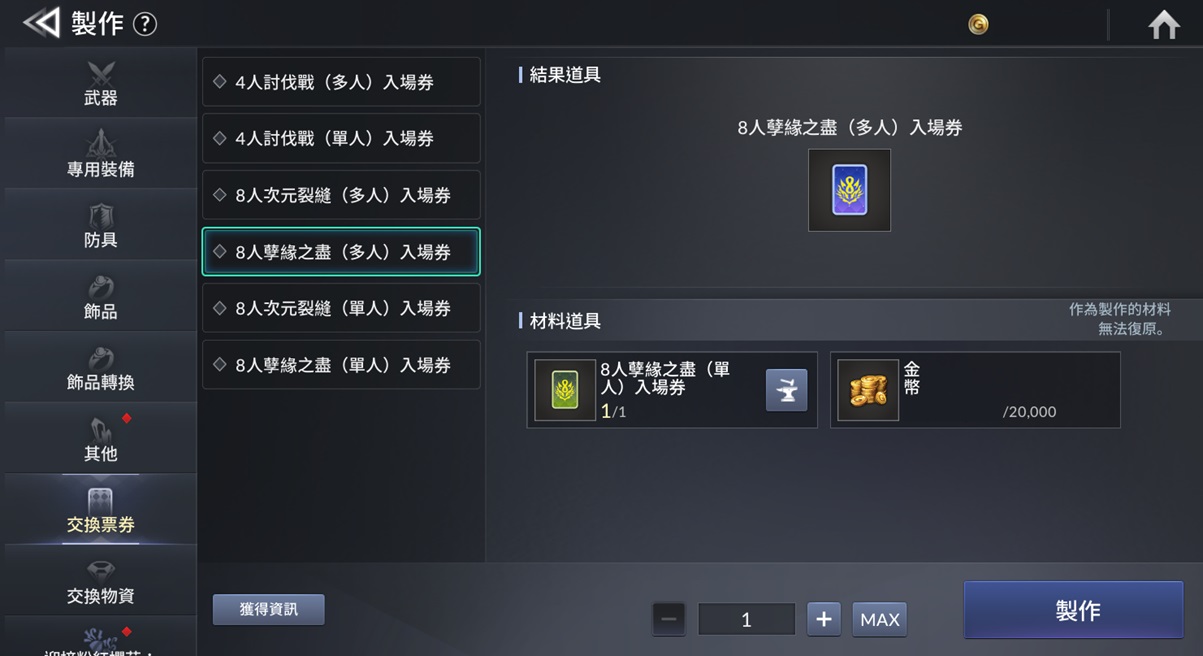Set quantity to MAX
The width and height of the screenshot is (1203, 656).
(880, 619)
